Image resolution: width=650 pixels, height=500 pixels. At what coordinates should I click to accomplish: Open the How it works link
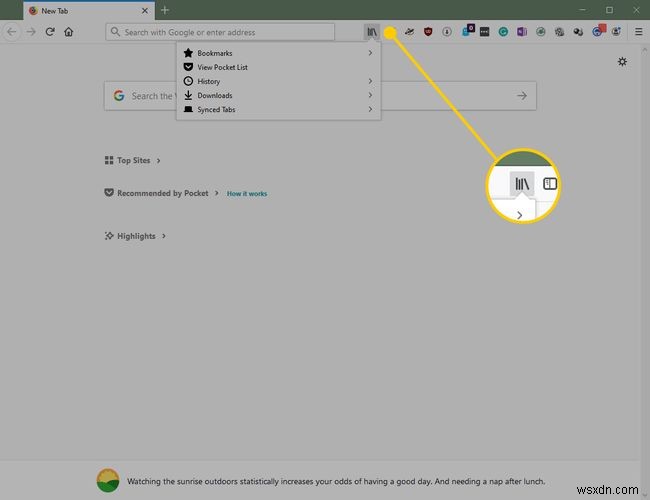(x=247, y=194)
